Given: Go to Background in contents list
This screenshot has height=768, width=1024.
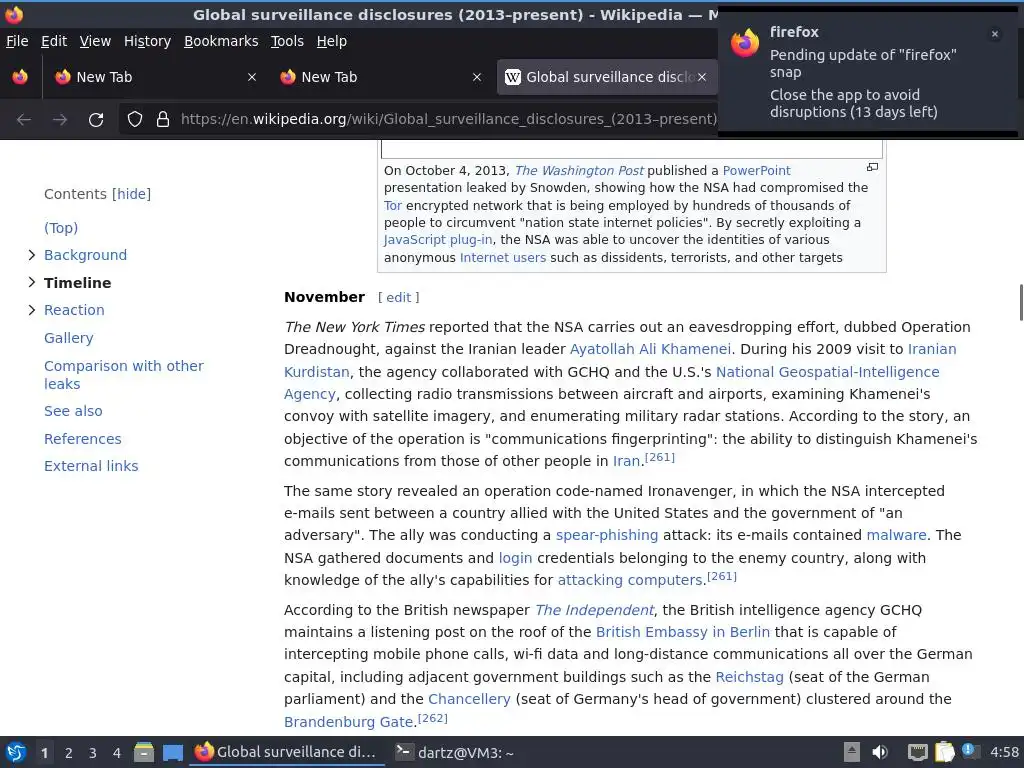Looking at the screenshot, I should click(x=86, y=255).
